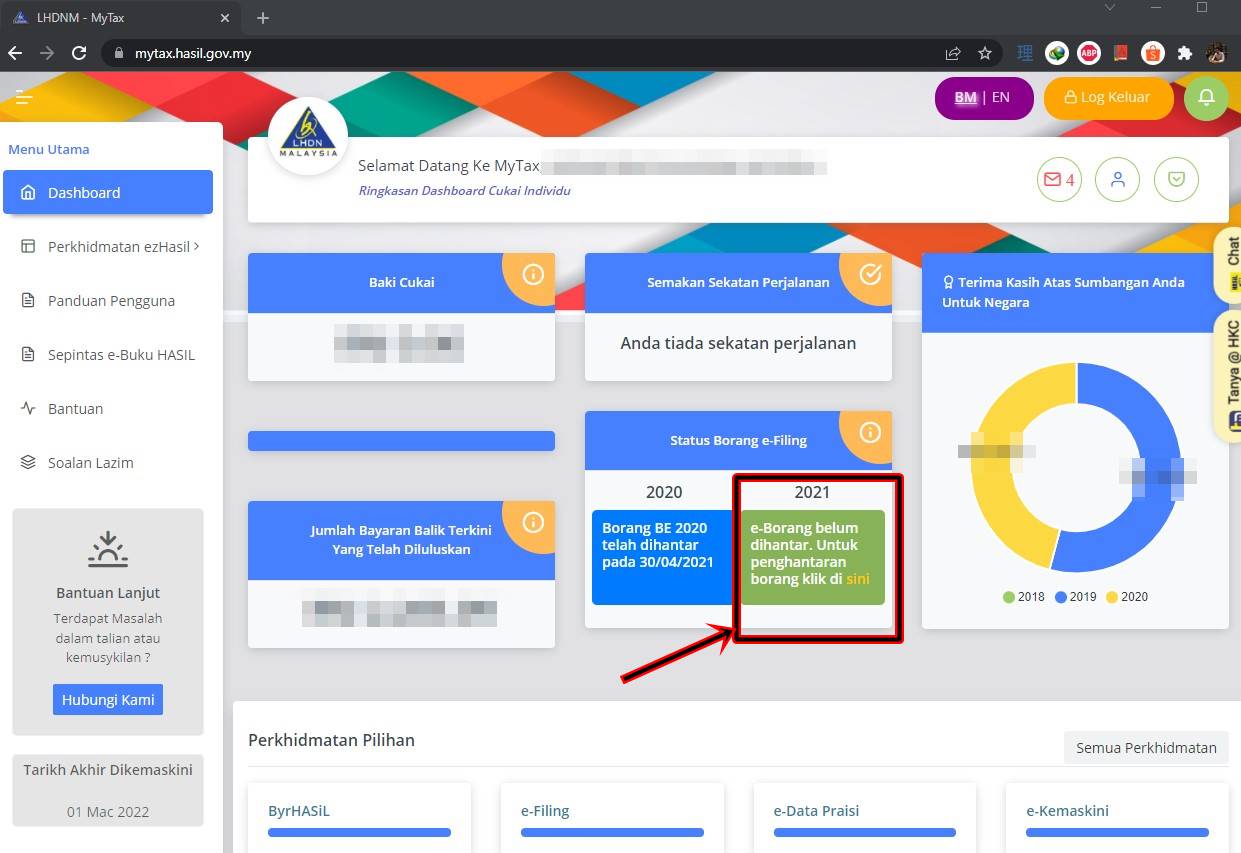Click the info icon on Baki Cukai card
This screenshot has height=853, width=1241.
(533, 274)
